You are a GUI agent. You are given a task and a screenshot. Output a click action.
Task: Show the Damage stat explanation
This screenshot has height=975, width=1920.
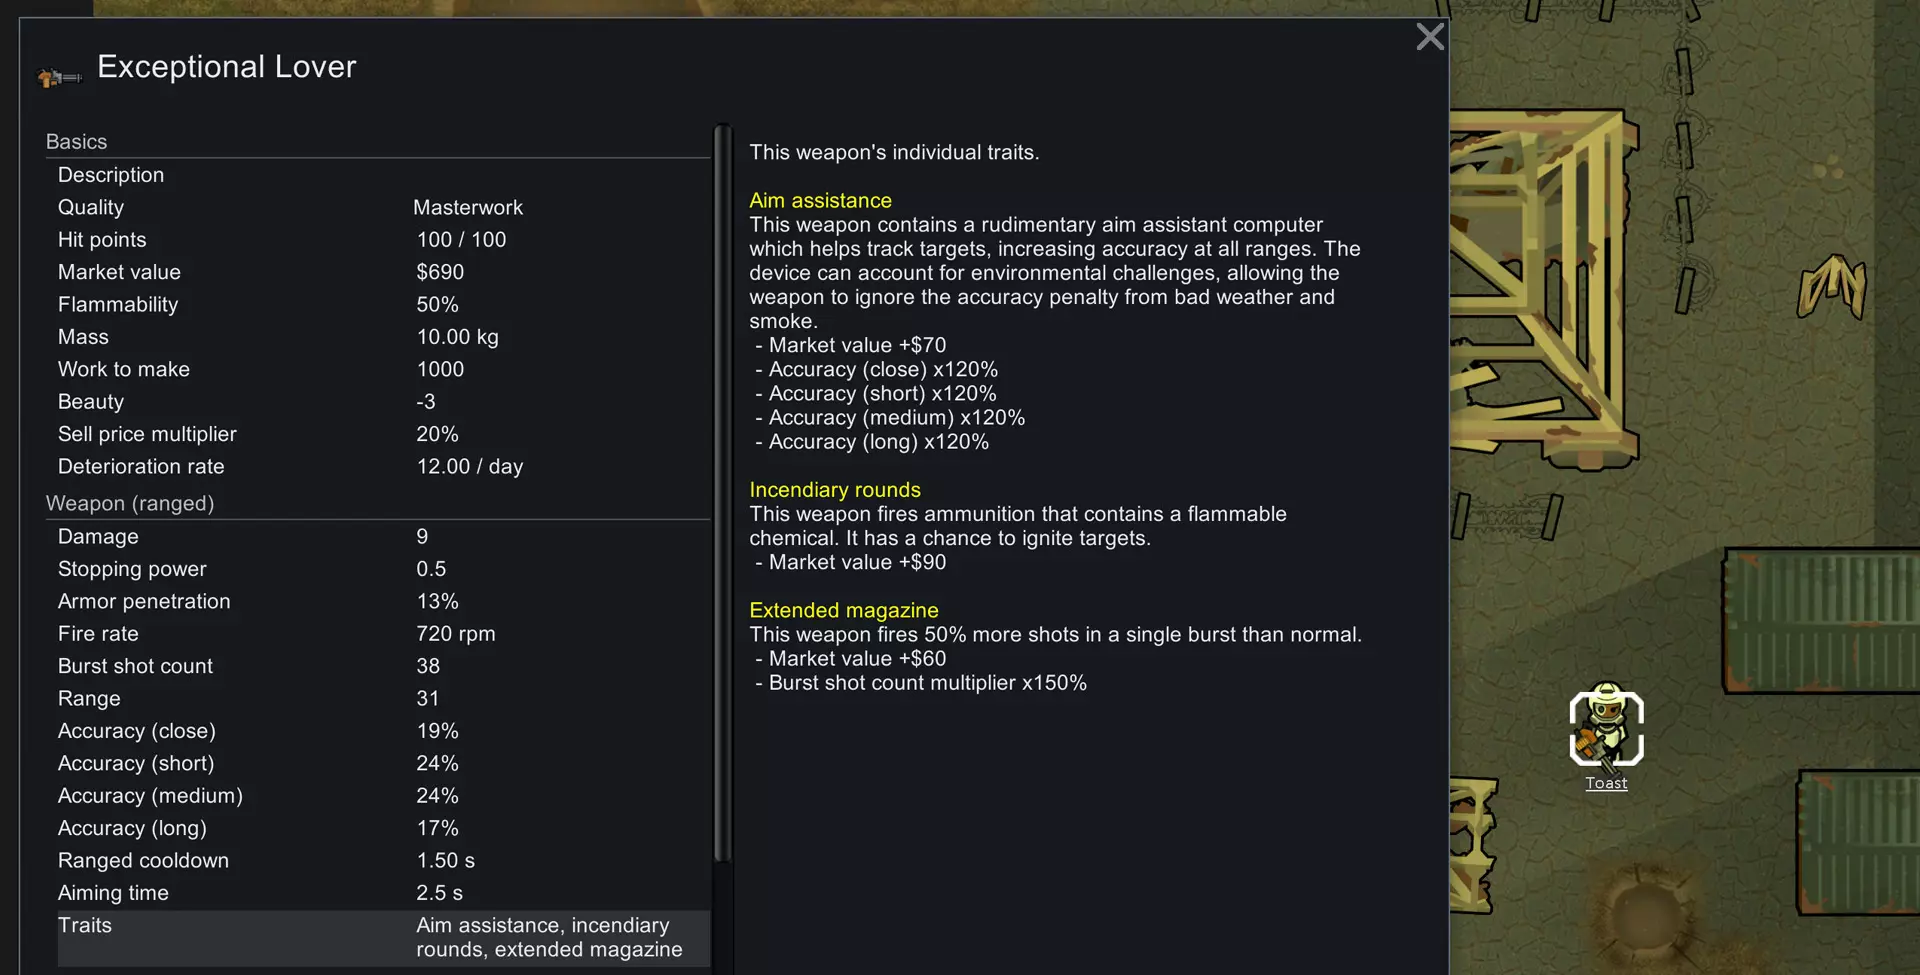click(x=380, y=537)
